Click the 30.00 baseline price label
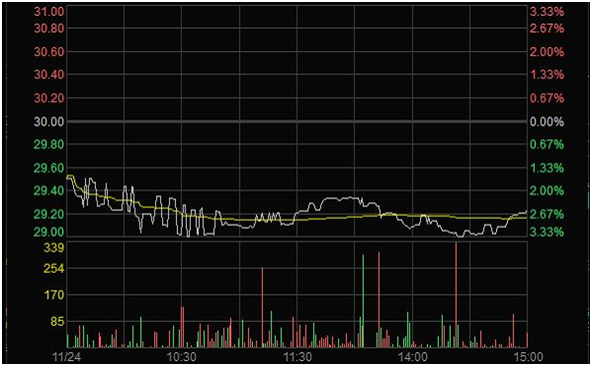592x366 pixels. tap(49, 122)
